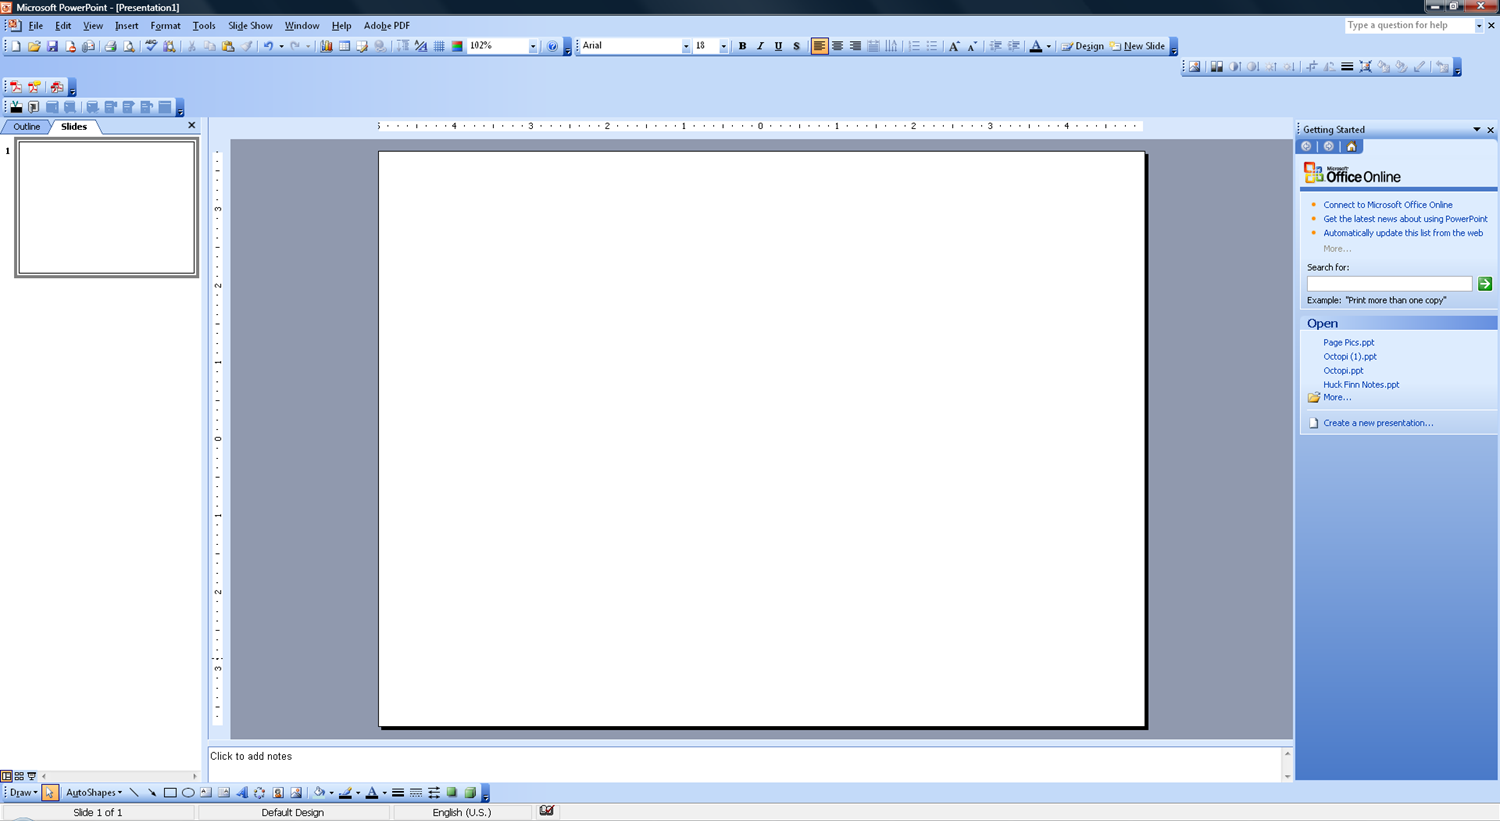Click the Insert Picture From File icon
The image size is (1500, 821).
click(295, 792)
